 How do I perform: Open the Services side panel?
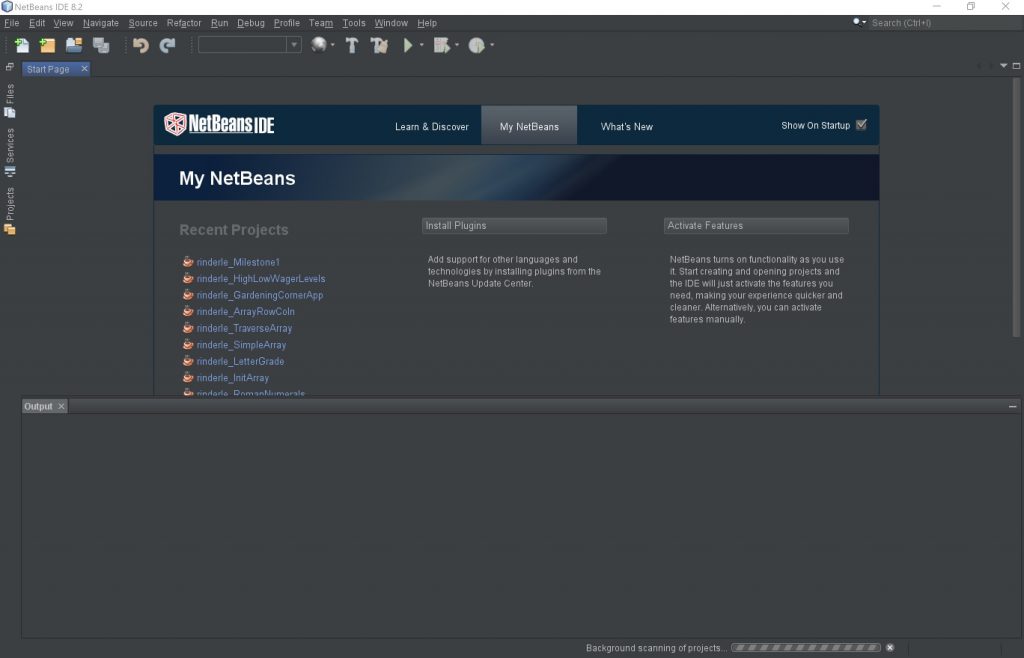click(10, 153)
